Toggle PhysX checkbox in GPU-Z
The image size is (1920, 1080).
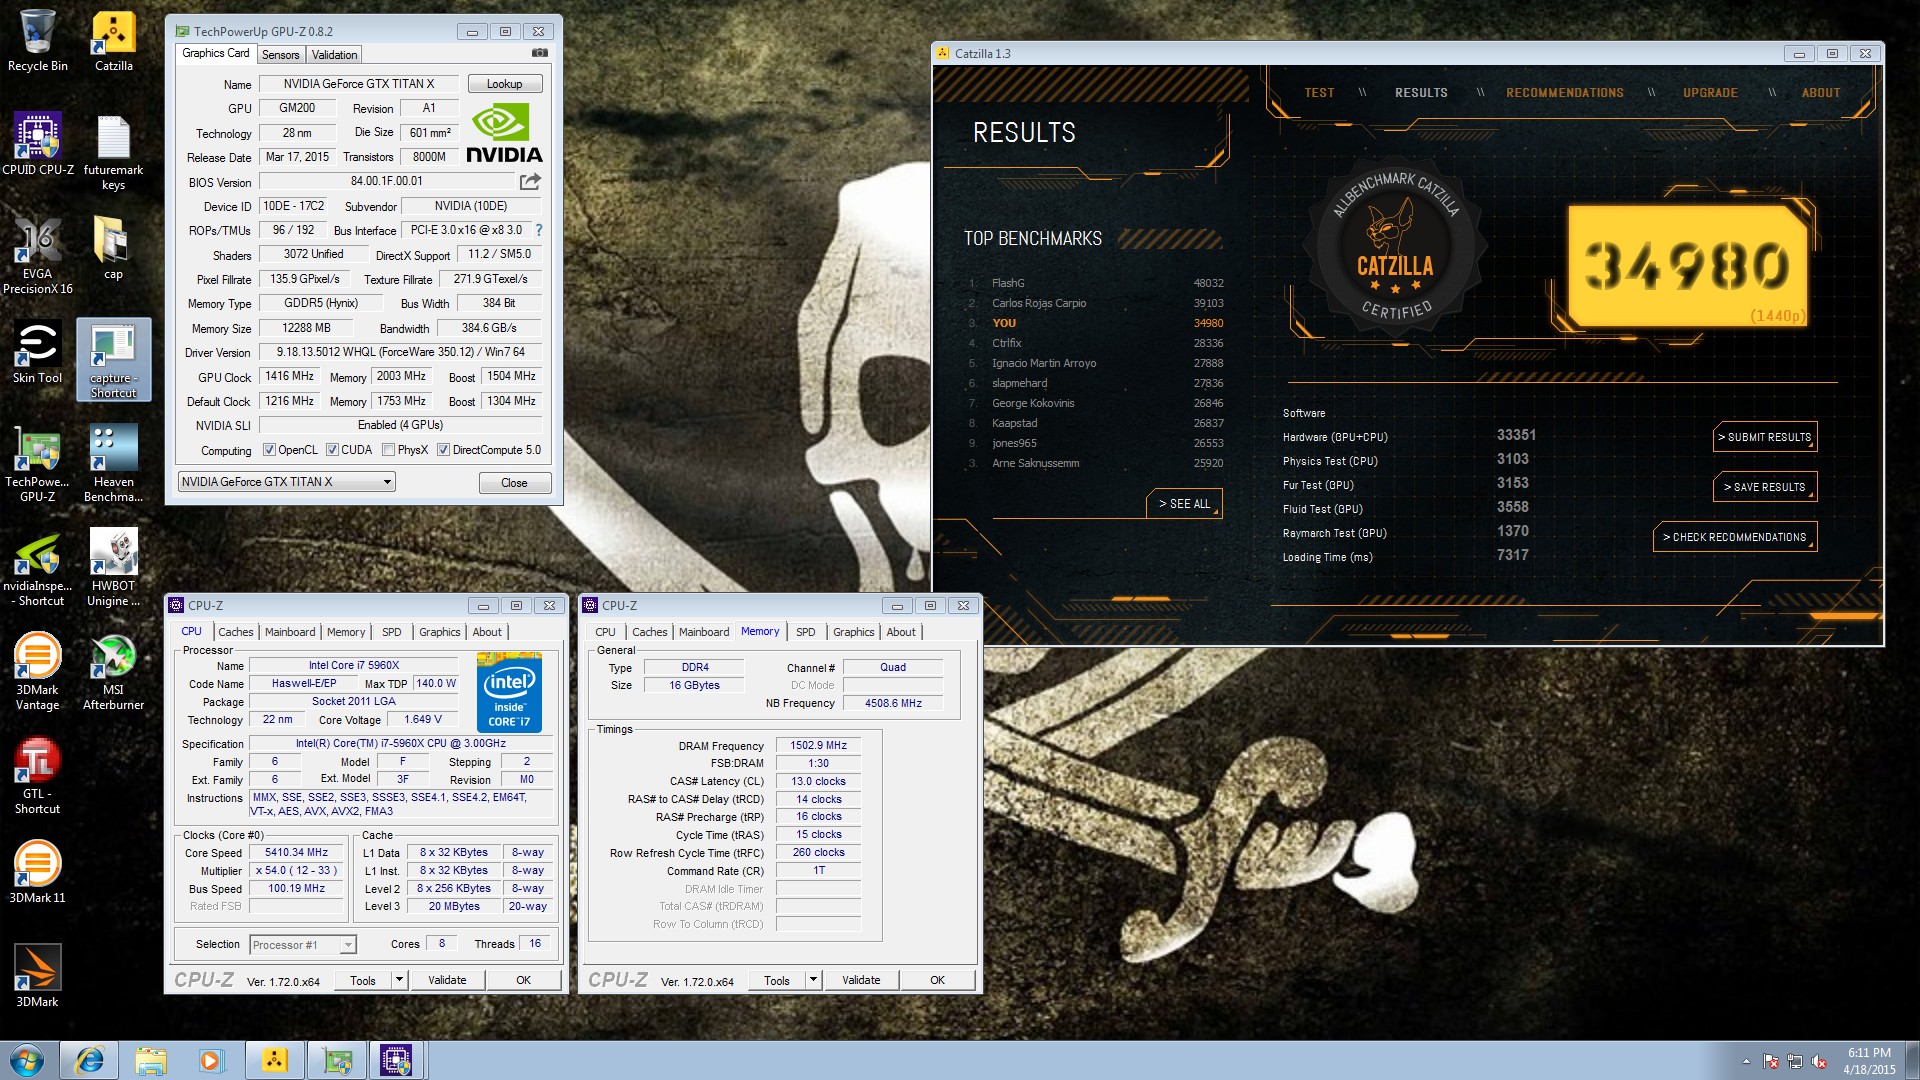coord(388,450)
